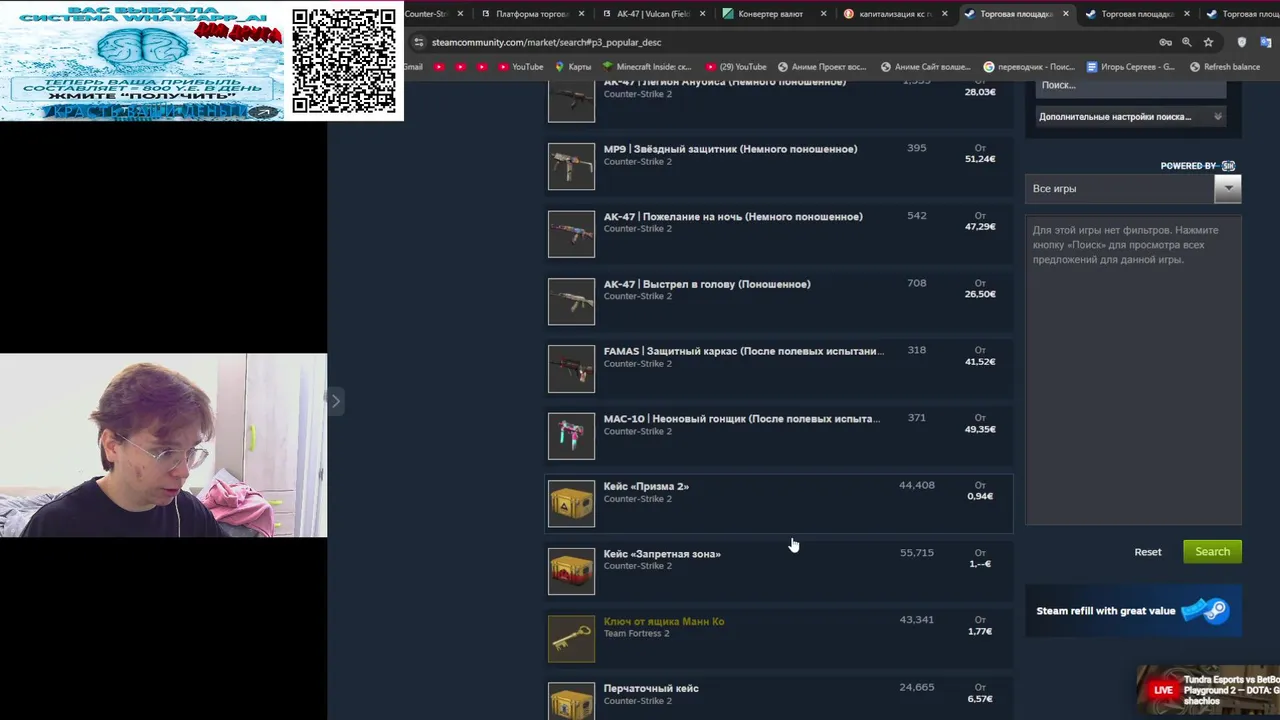
Task: Open FAMAS | Защитный каркас listing title
Action: tap(744, 351)
